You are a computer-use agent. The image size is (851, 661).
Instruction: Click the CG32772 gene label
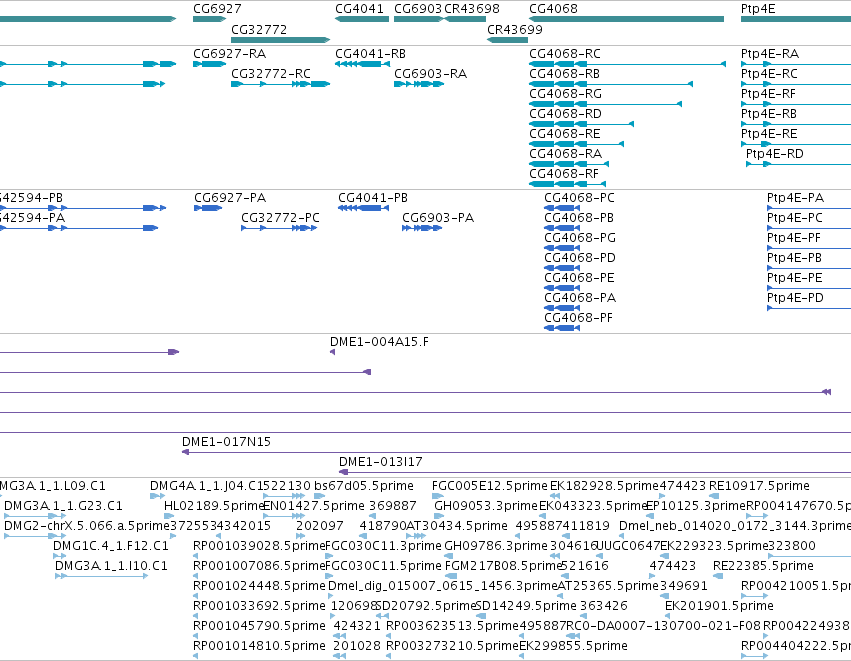tap(259, 29)
